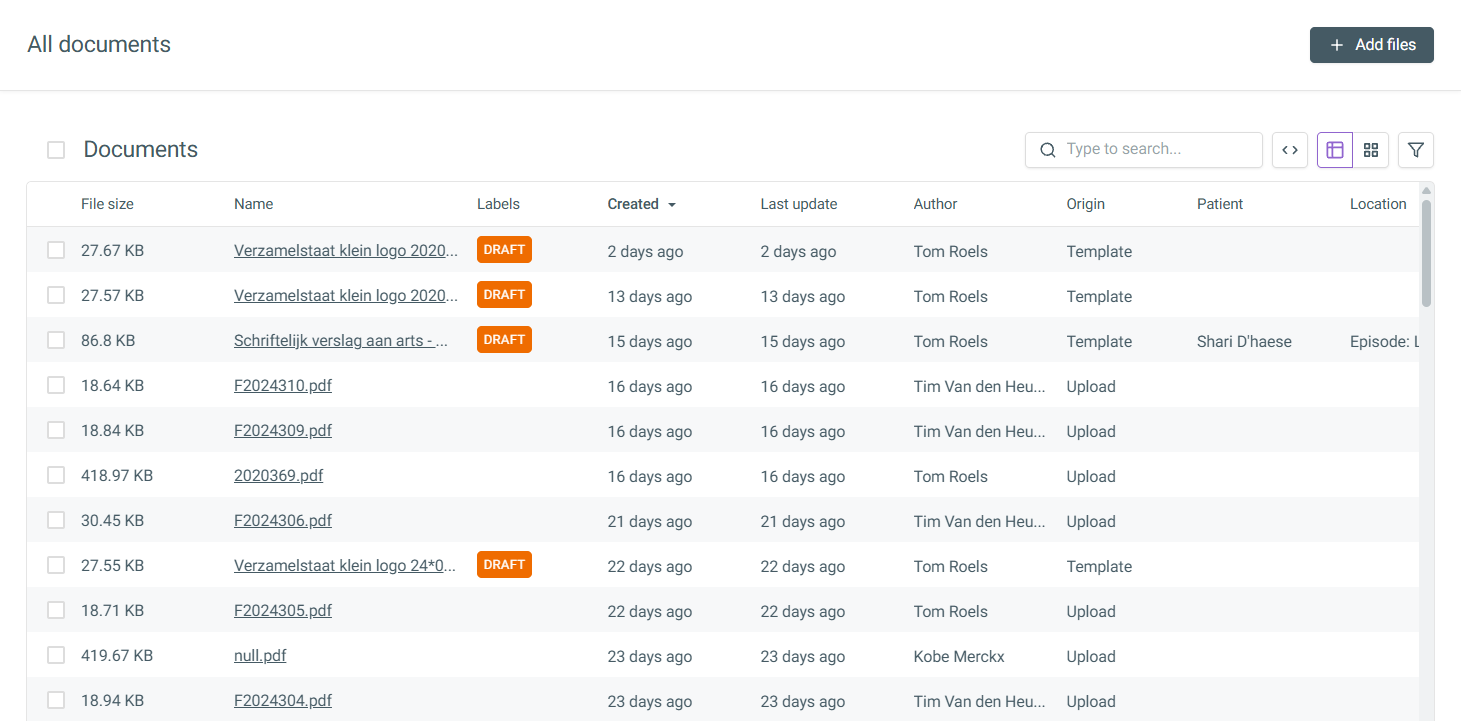Screen dimensions: 1461x721
Task: Check the box for F2024310.pdf
Action: (x=56, y=386)
